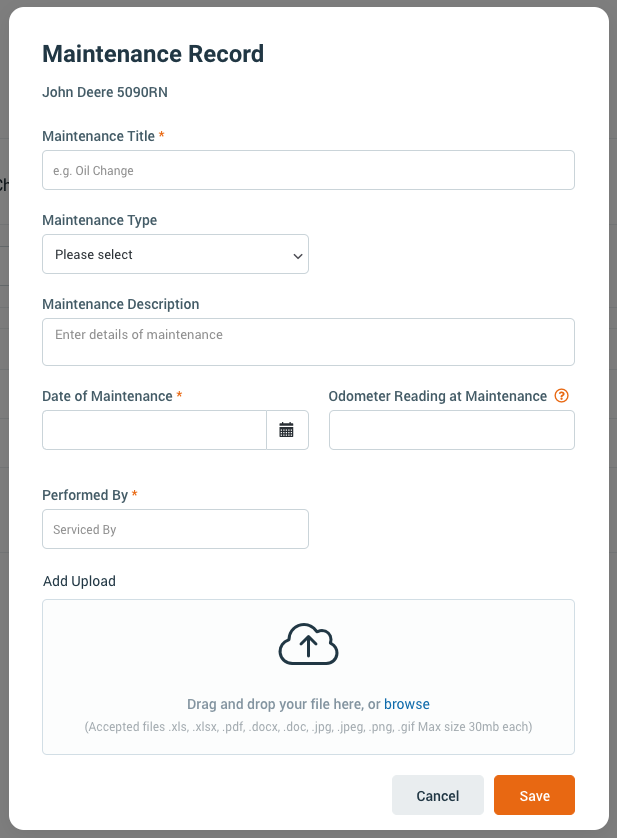617x838 pixels.
Task: Click the accepted file types hint text
Action: tap(308, 727)
